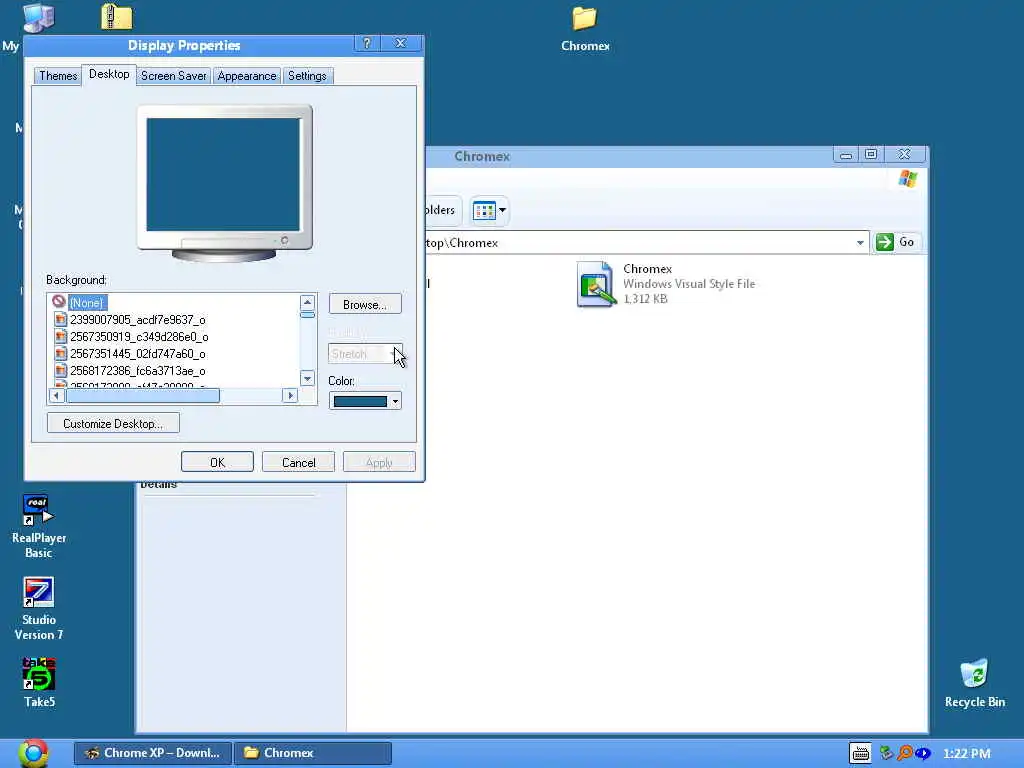Minimize the Chromex window

pos(846,155)
